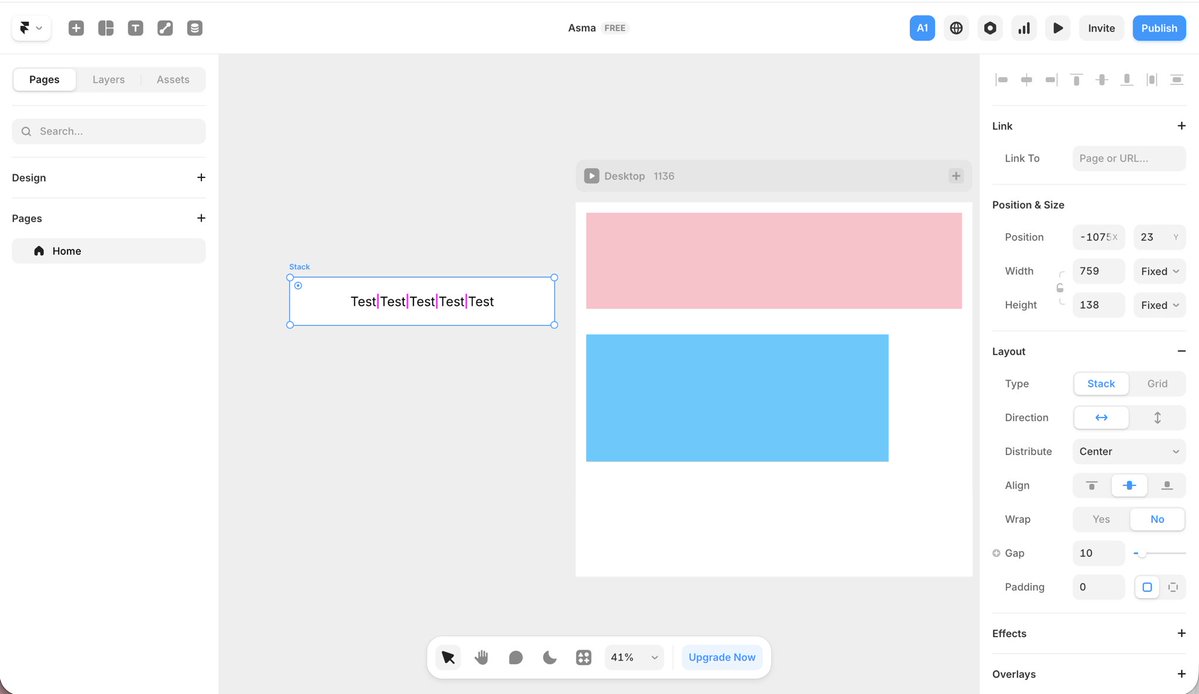Image resolution: width=1199 pixels, height=694 pixels.
Task: Click the Height value field
Action: (1099, 305)
